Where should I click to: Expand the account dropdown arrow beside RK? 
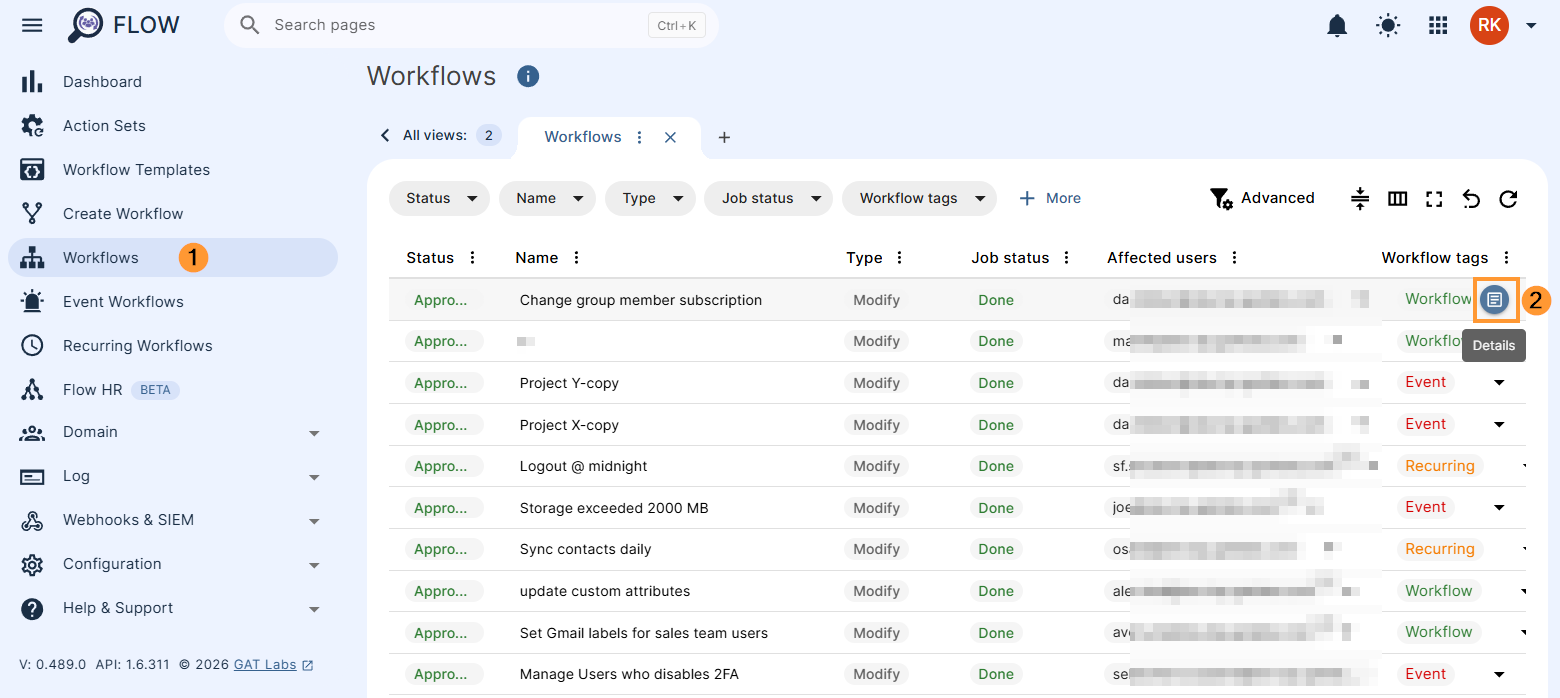pyautogui.click(x=1531, y=26)
